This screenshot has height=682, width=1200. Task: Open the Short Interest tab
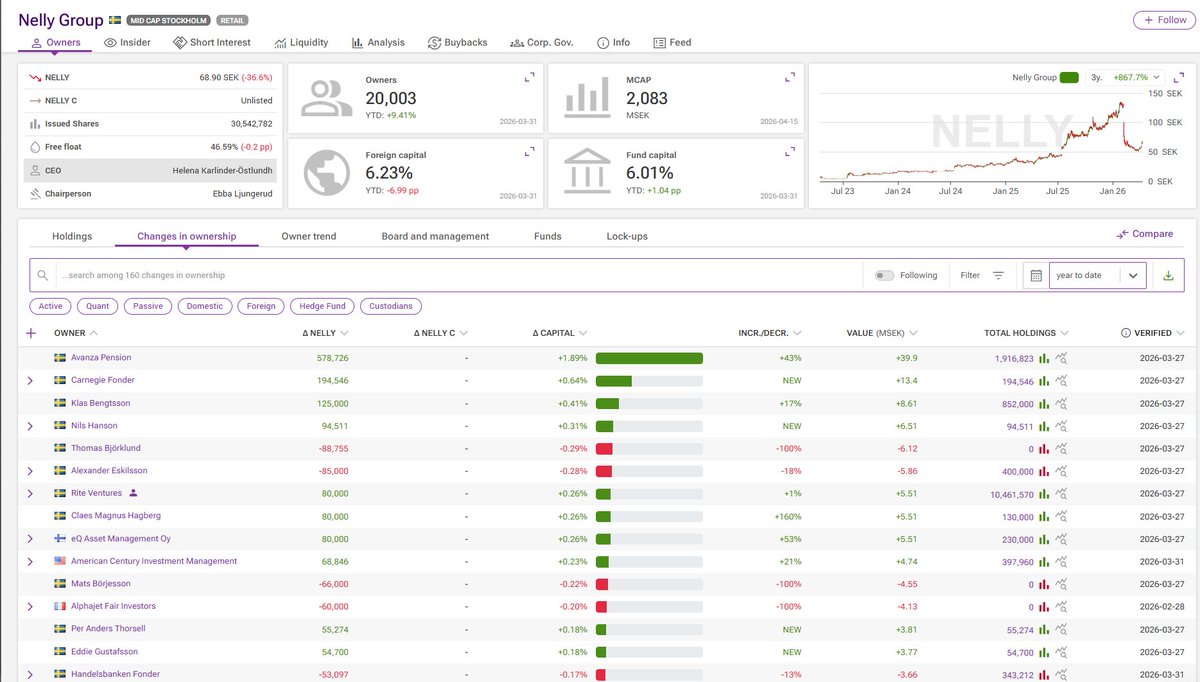coord(212,43)
